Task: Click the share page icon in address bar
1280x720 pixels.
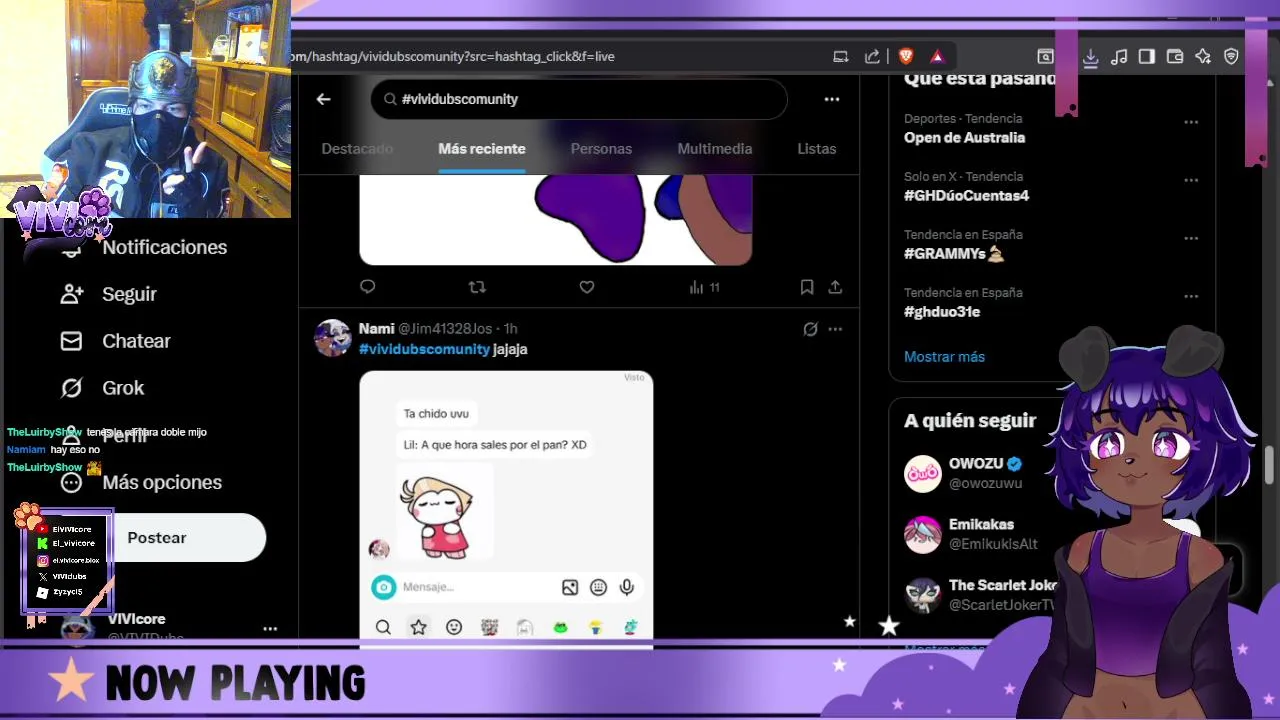Action: 872,56
